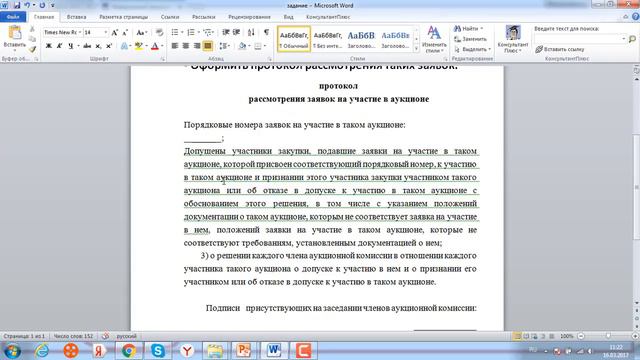
Task: Click the Заменить (Replace) button
Action: coord(470,39)
